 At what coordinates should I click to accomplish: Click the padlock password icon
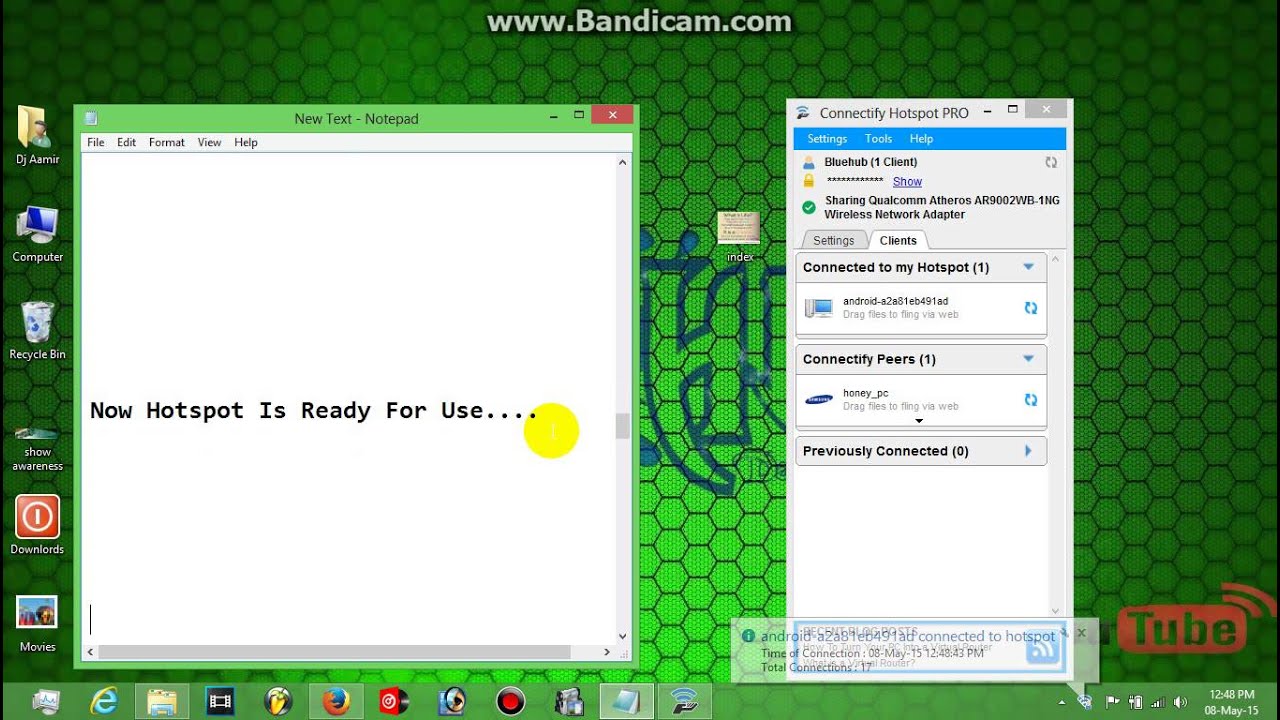(809, 181)
